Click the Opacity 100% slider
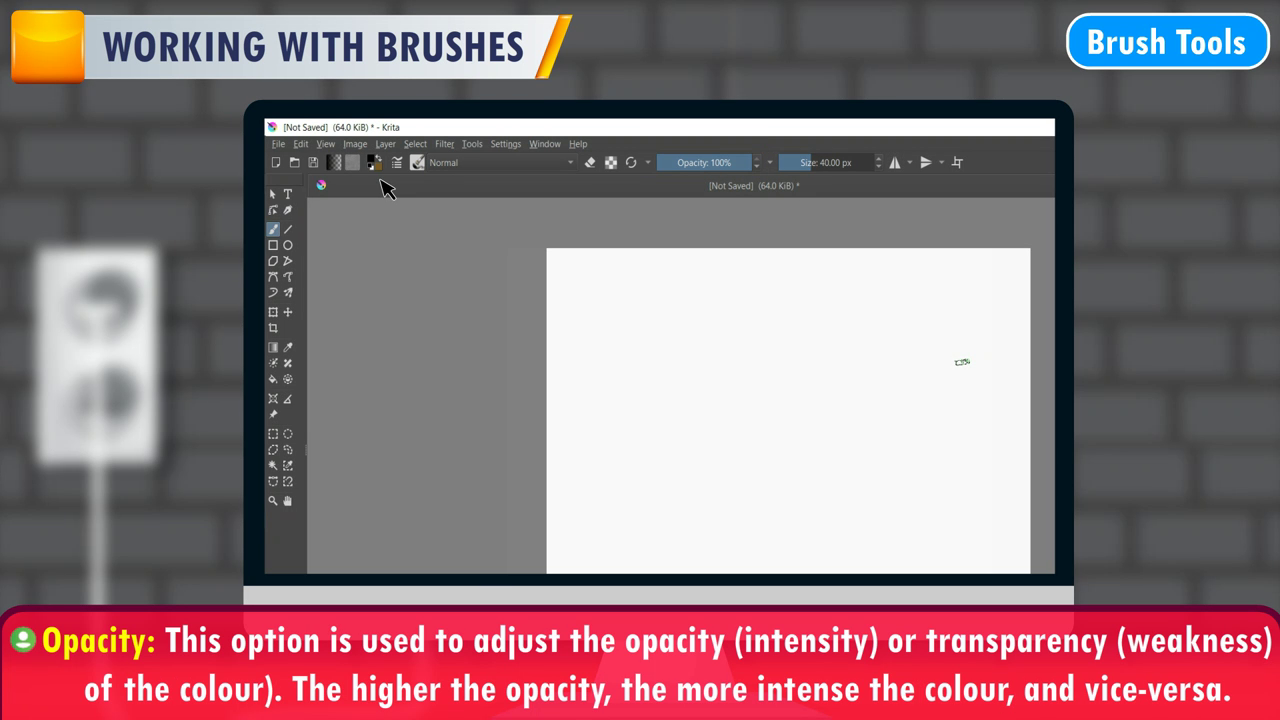 click(x=704, y=163)
